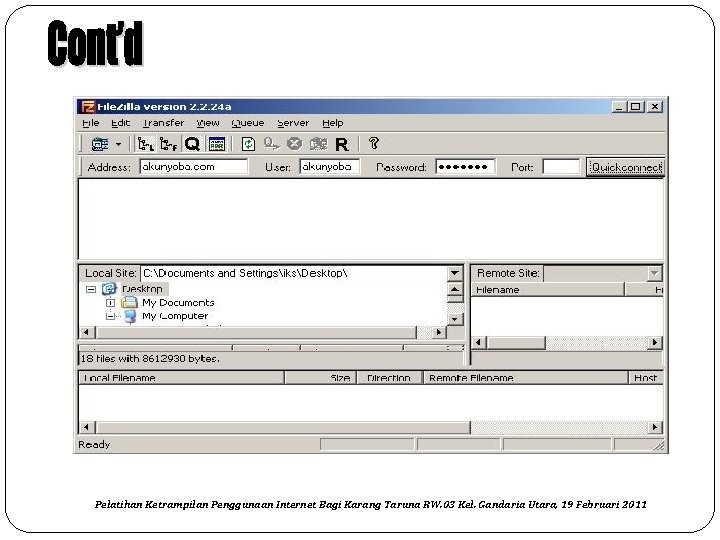Screen dimensions: 720x540
Task: Open Site Manager dropdown arrow
Action: click(118, 144)
